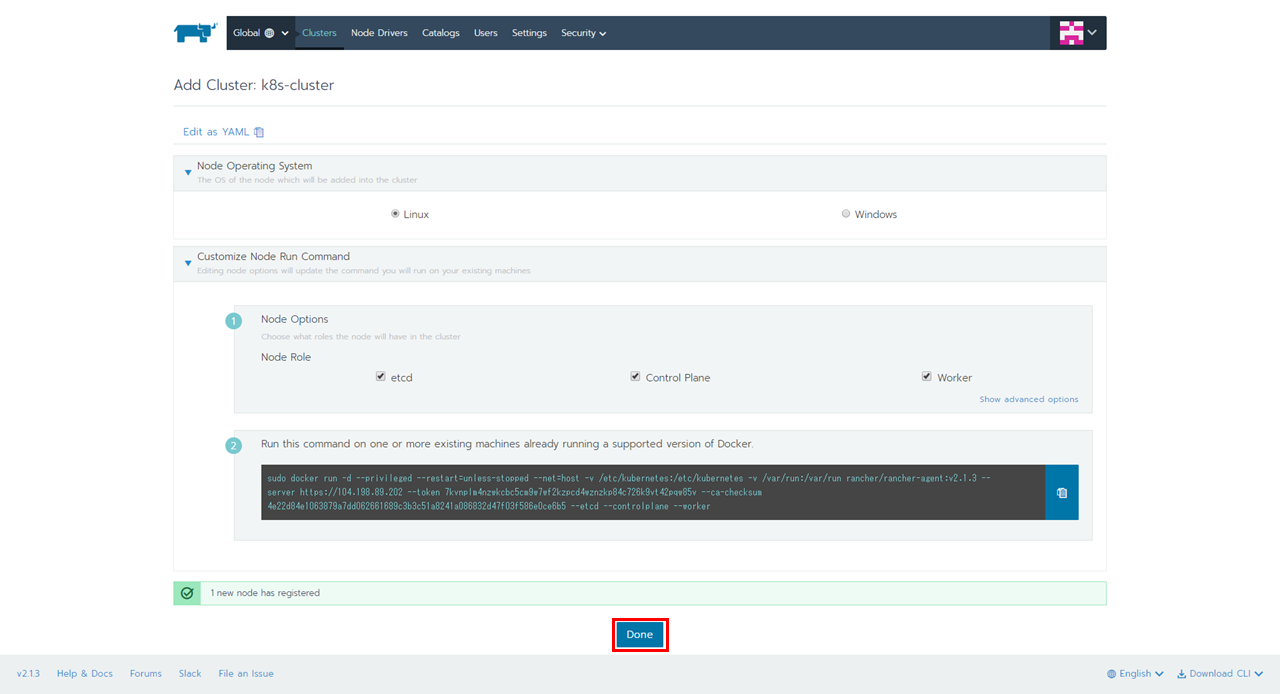Open the Node Drivers tab
1280x694 pixels.
pyautogui.click(x=379, y=33)
